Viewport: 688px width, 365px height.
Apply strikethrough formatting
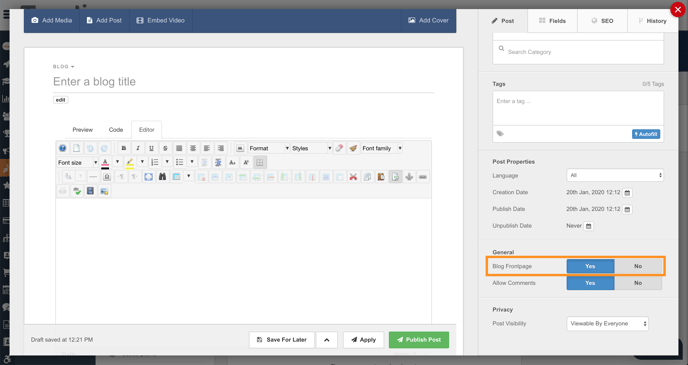165,148
